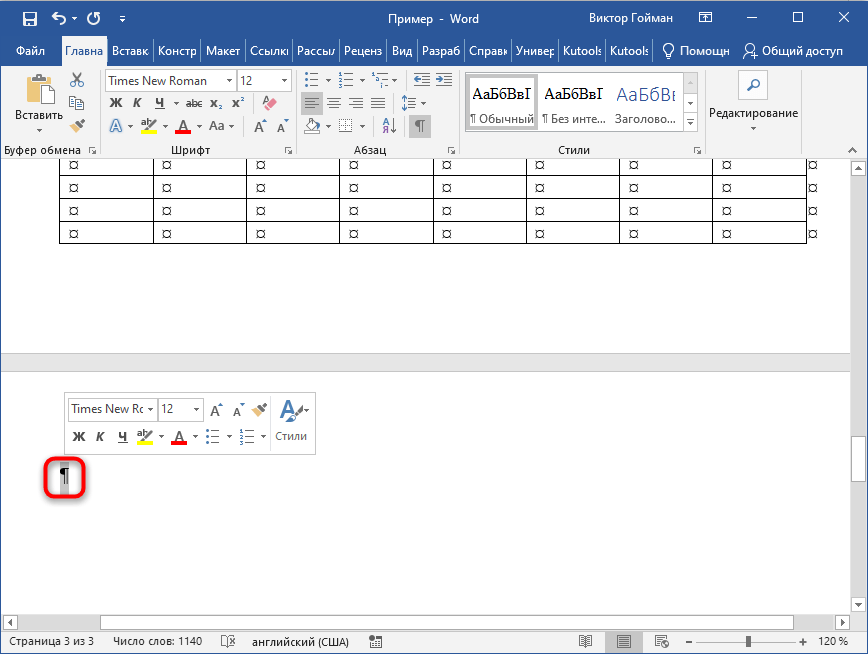Open the Справка tab
The height and width of the screenshot is (654, 868).
point(488,51)
